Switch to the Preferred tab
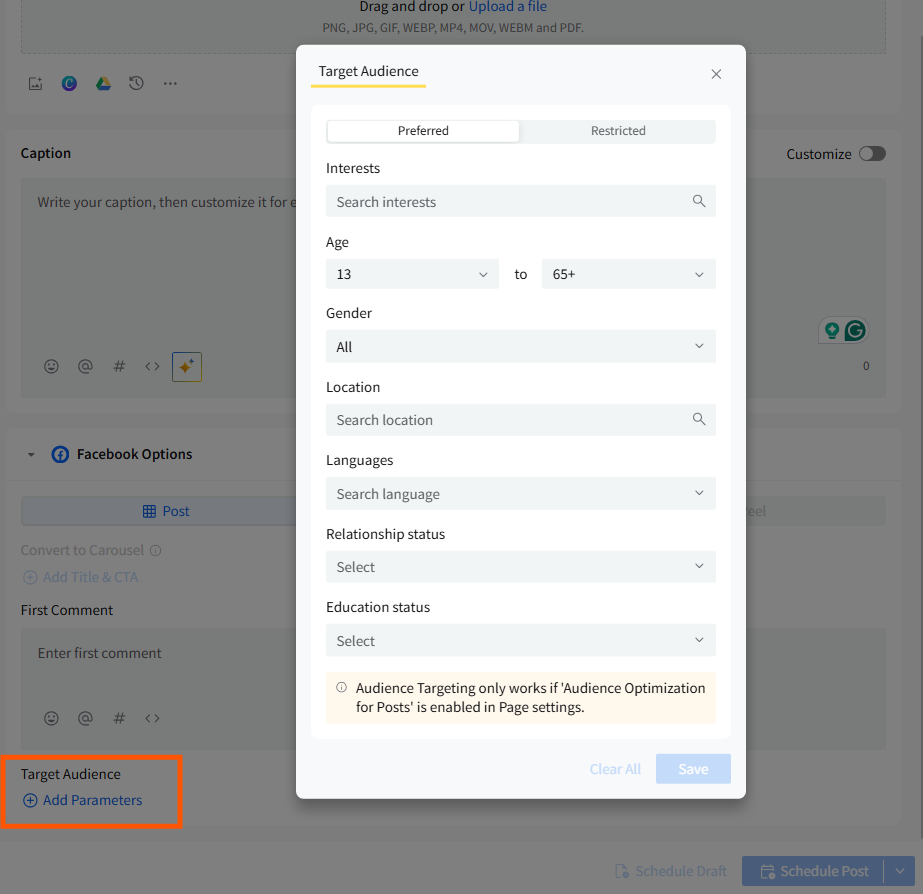This screenshot has width=923, height=894. pos(423,131)
